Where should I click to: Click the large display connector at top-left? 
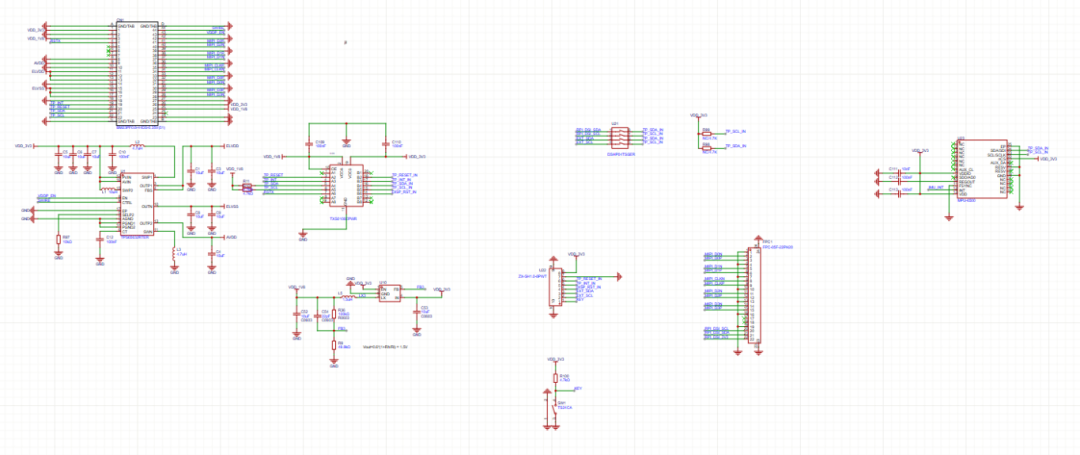[135, 72]
